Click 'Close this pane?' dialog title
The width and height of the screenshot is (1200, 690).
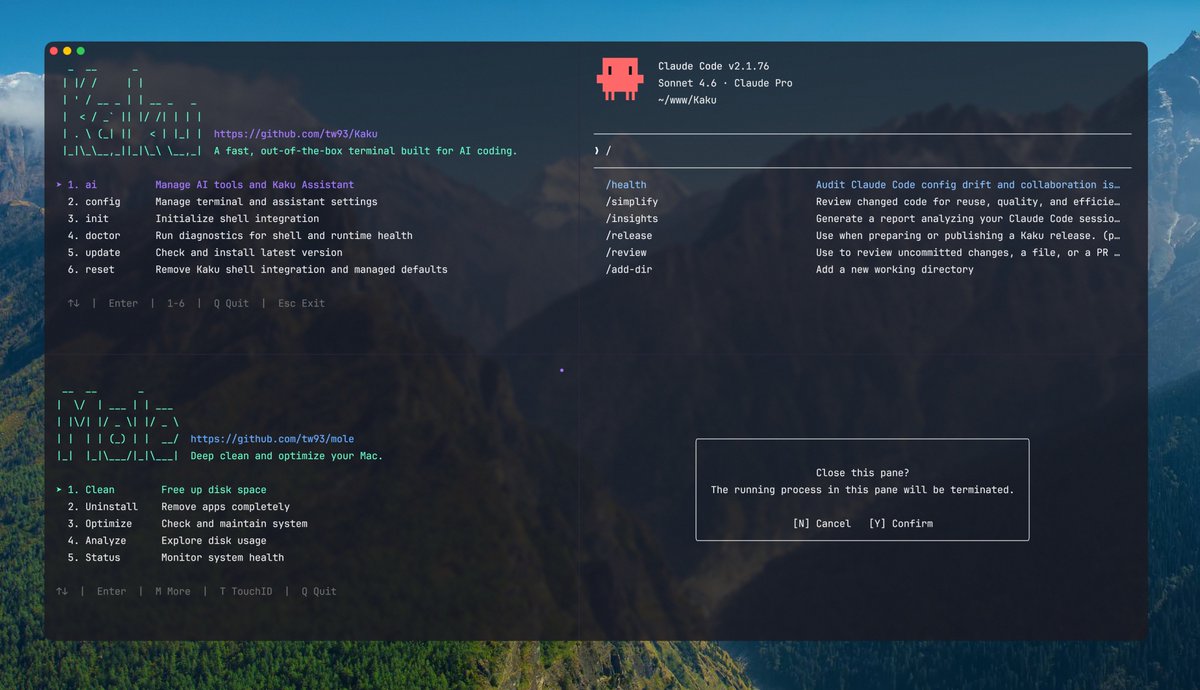[x=863, y=473]
